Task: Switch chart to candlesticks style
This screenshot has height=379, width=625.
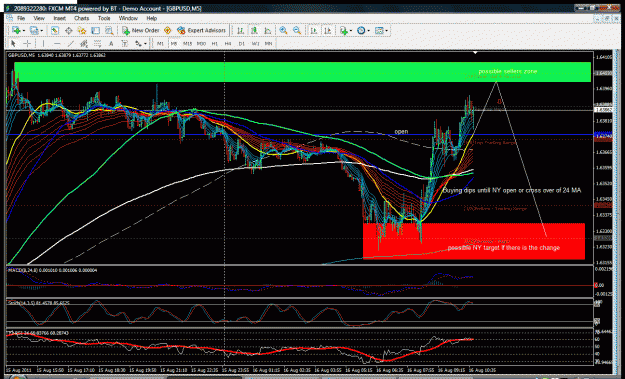Action: (254, 31)
